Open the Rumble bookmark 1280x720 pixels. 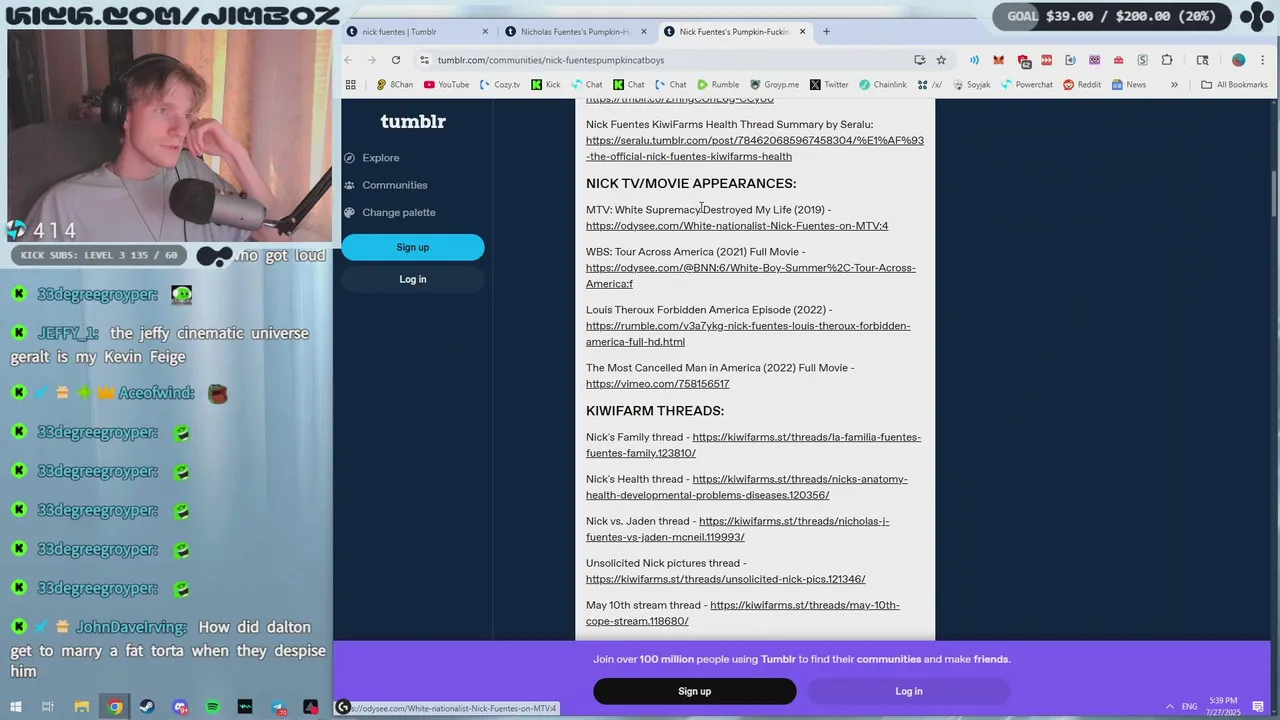[718, 85]
